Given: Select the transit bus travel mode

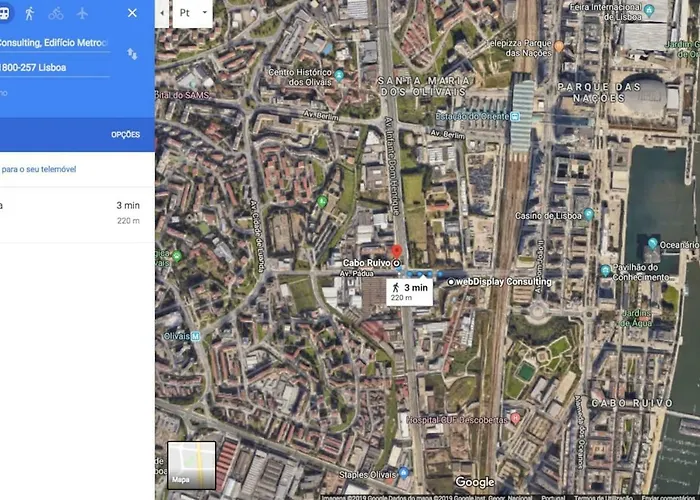Looking at the screenshot, I should [4, 13].
